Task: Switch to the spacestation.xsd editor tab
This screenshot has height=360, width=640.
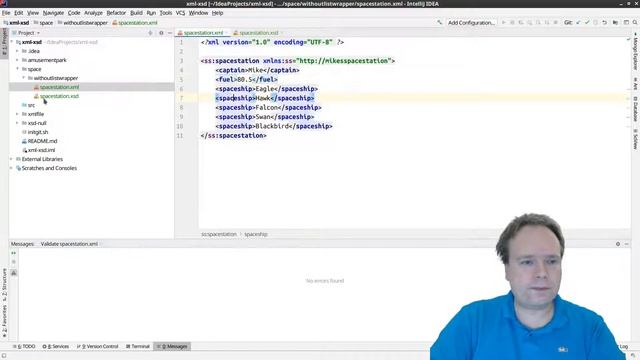Action: coord(258,33)
